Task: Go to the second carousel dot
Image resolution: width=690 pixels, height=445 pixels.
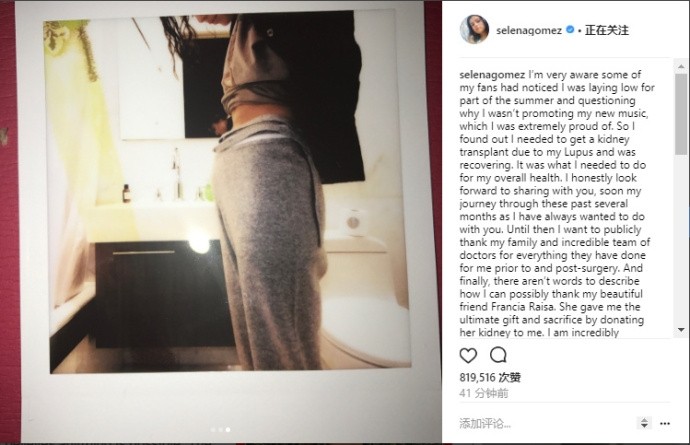Action: pos(220,430)
